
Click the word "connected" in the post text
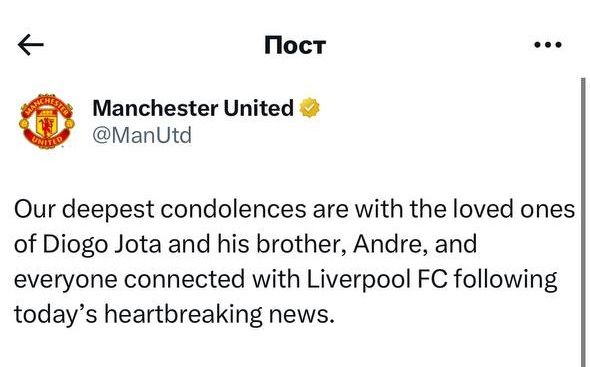184,280
